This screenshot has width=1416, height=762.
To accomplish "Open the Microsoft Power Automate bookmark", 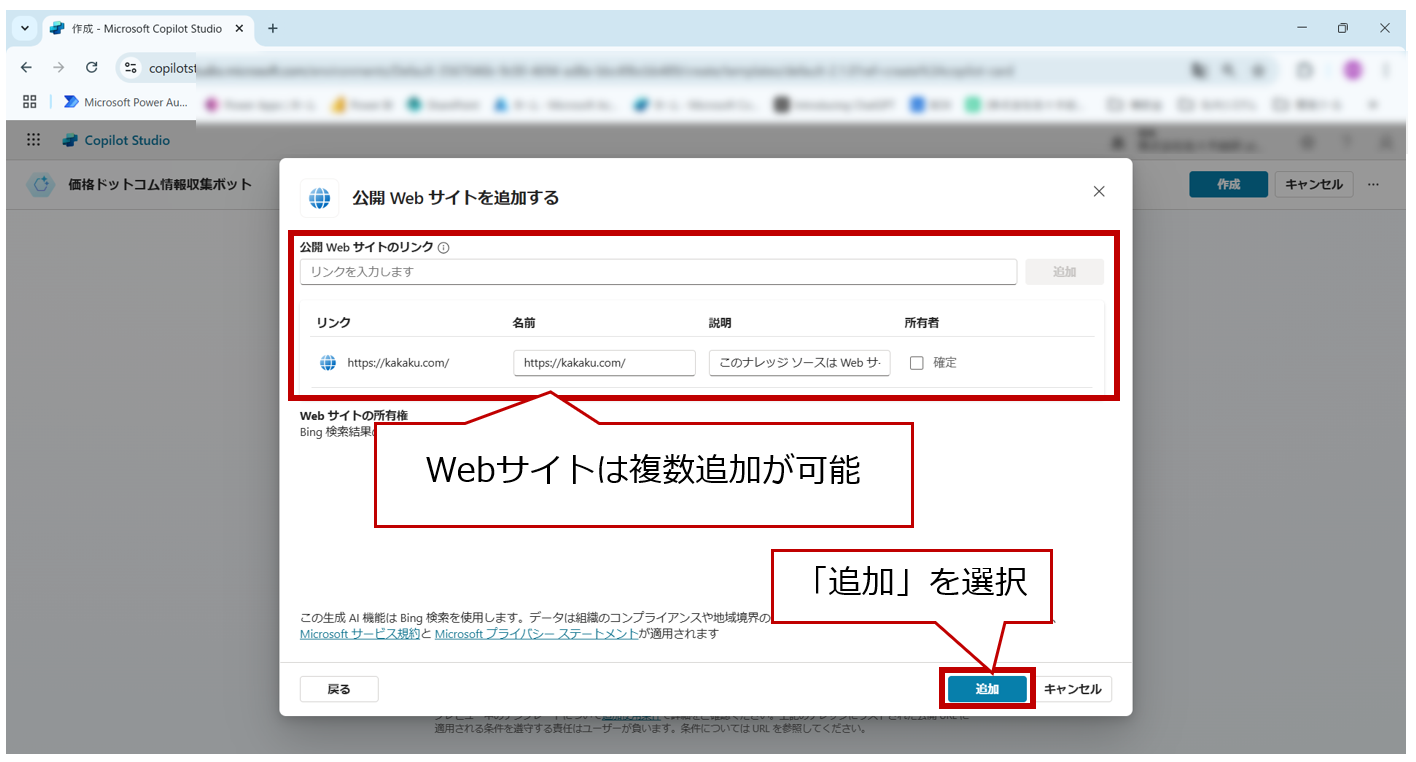I will click(x=125, y=102).
